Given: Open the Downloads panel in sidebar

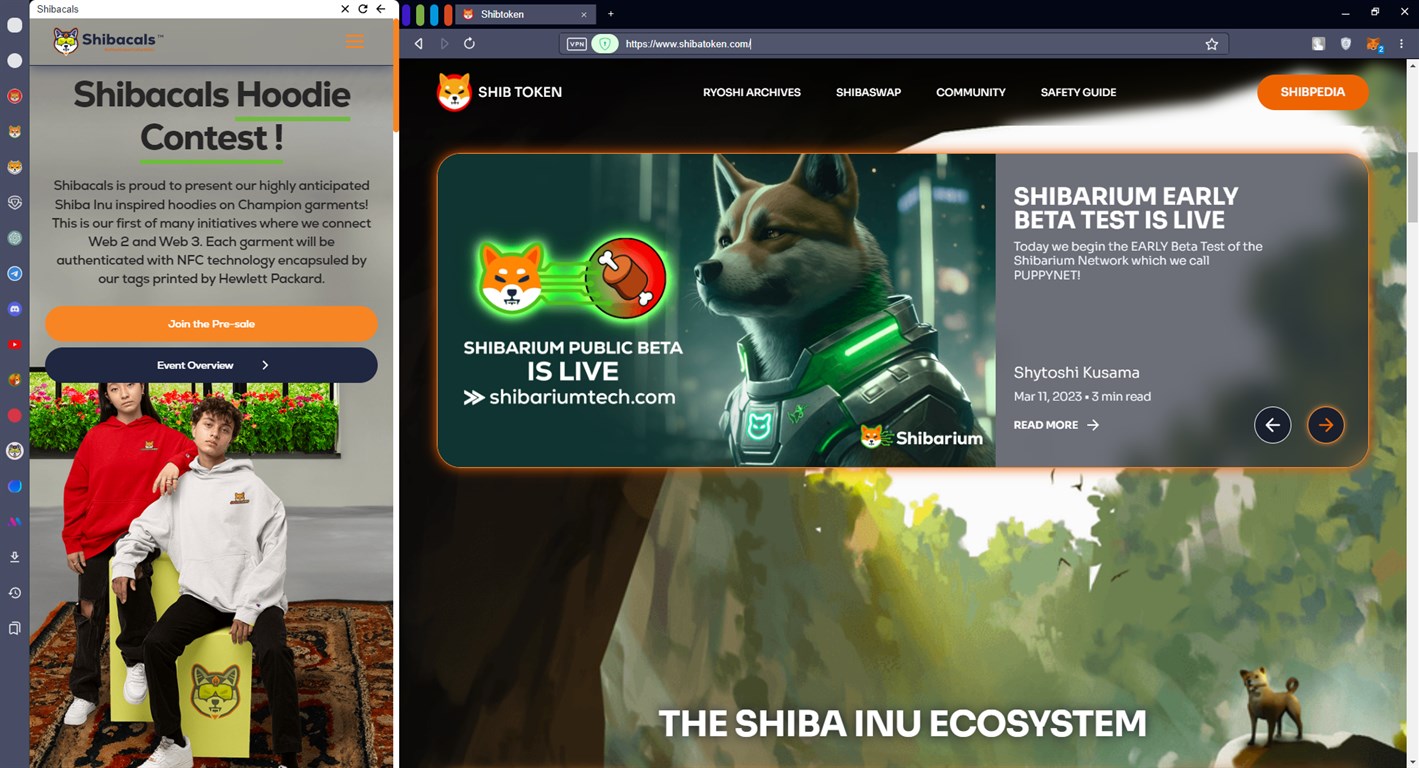Looking at the screenshot, I should 15,557.
